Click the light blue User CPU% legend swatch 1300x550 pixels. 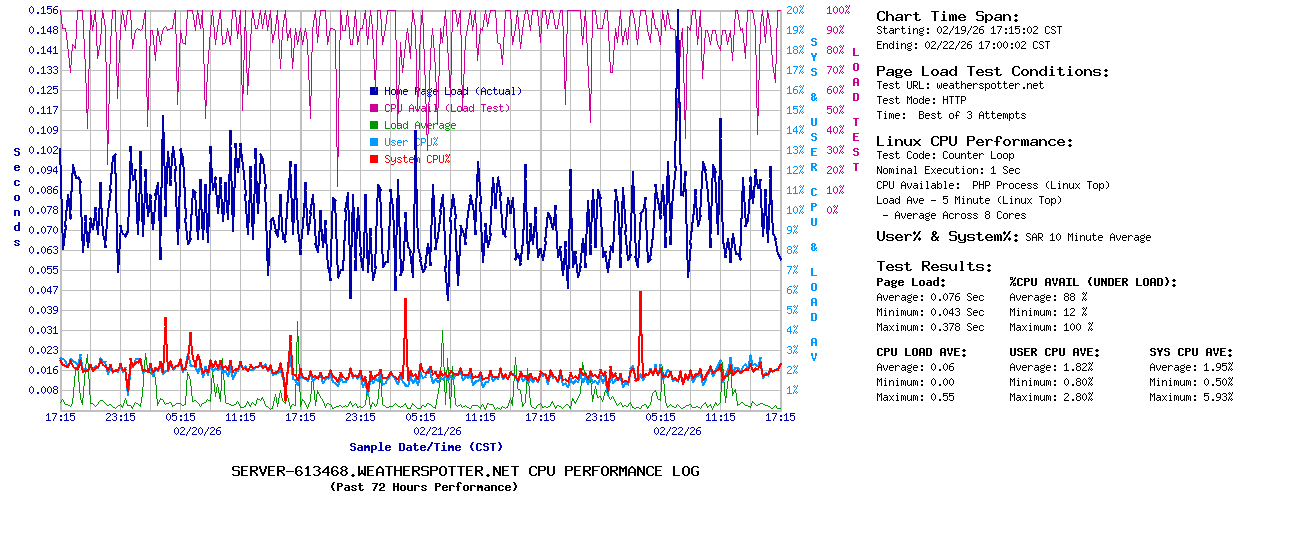[374, 142]
